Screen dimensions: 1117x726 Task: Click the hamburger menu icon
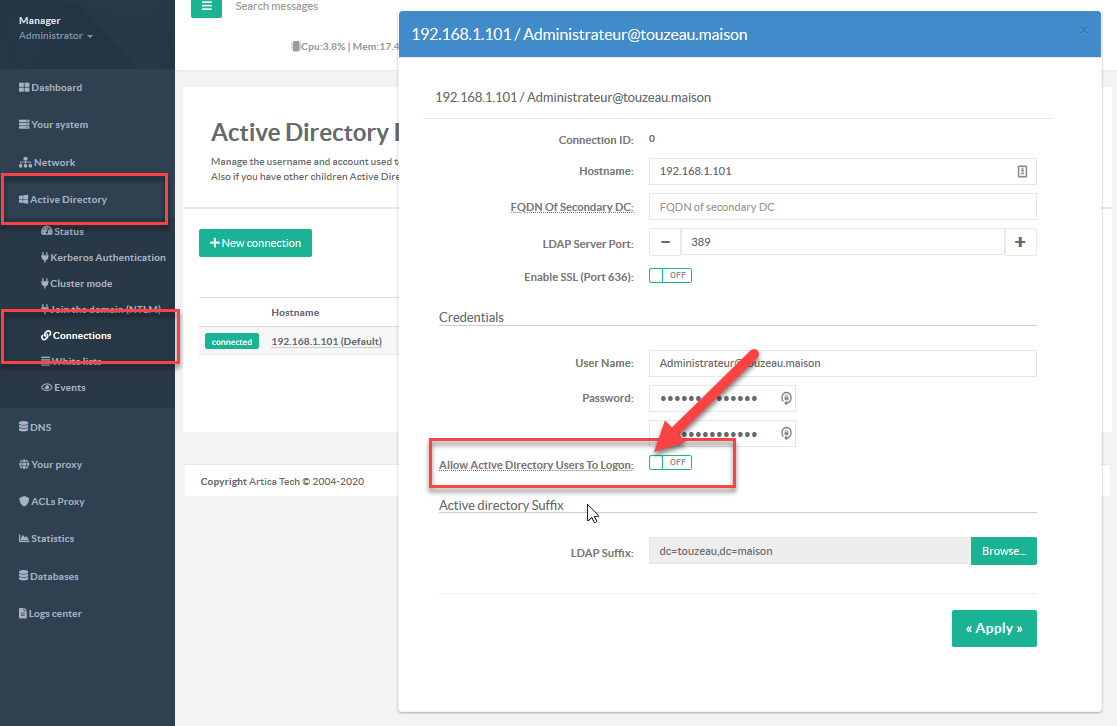point(206,7)
